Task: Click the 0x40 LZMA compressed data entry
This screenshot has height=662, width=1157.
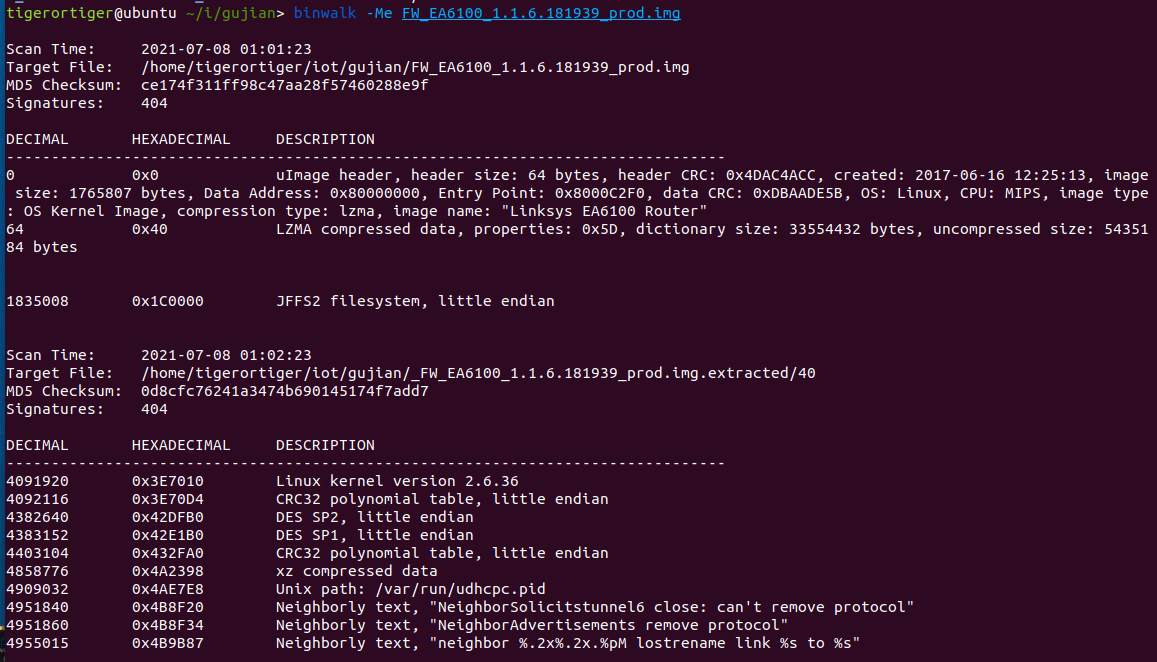Action: [577, 238]
